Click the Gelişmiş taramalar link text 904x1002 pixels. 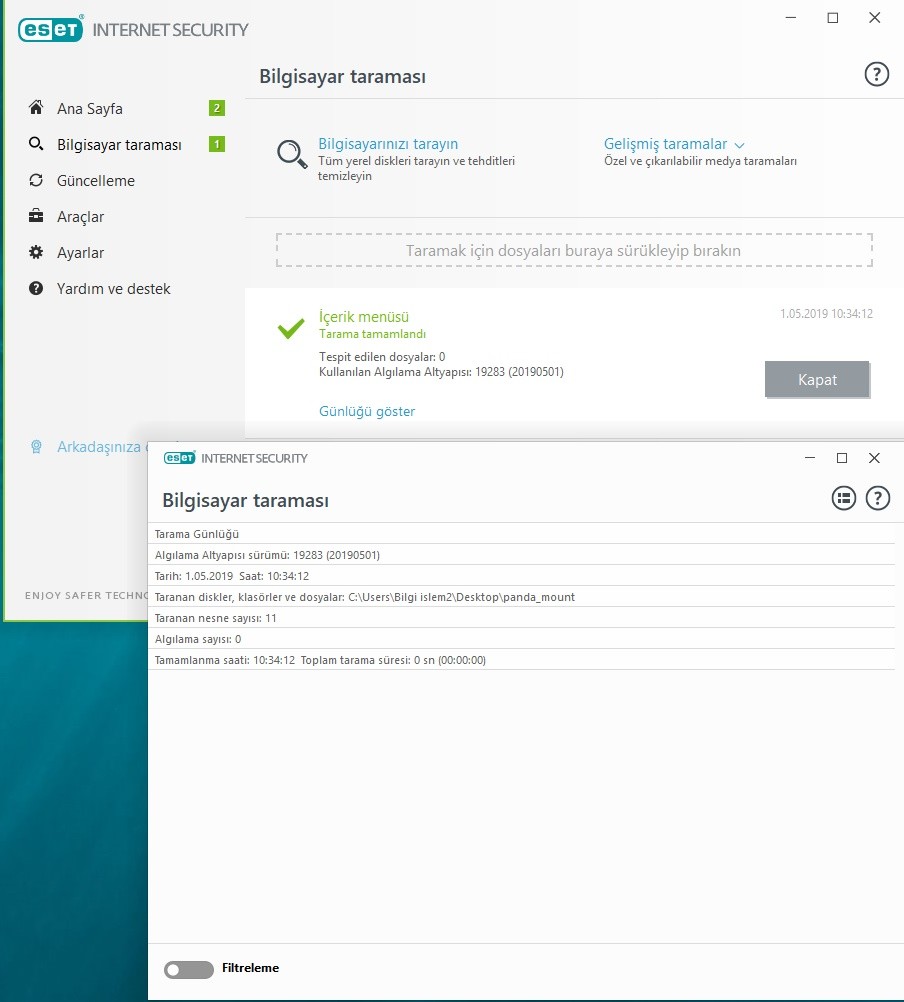(665, 144)
